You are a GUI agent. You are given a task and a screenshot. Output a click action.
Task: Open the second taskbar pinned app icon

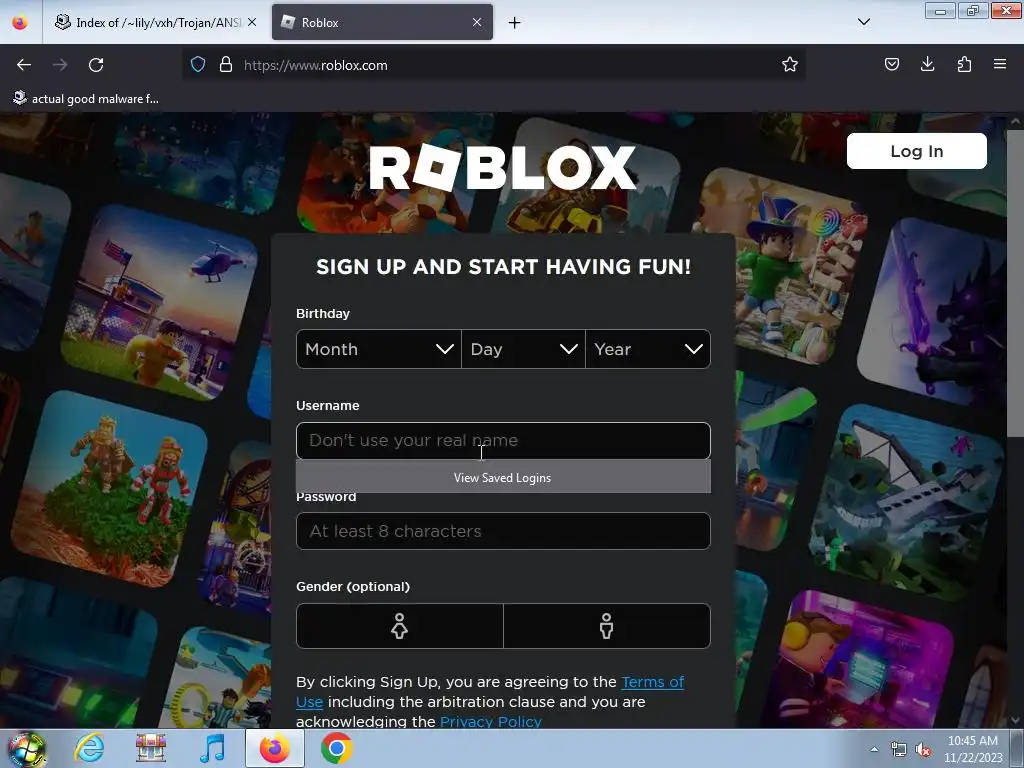pos(151,749)
